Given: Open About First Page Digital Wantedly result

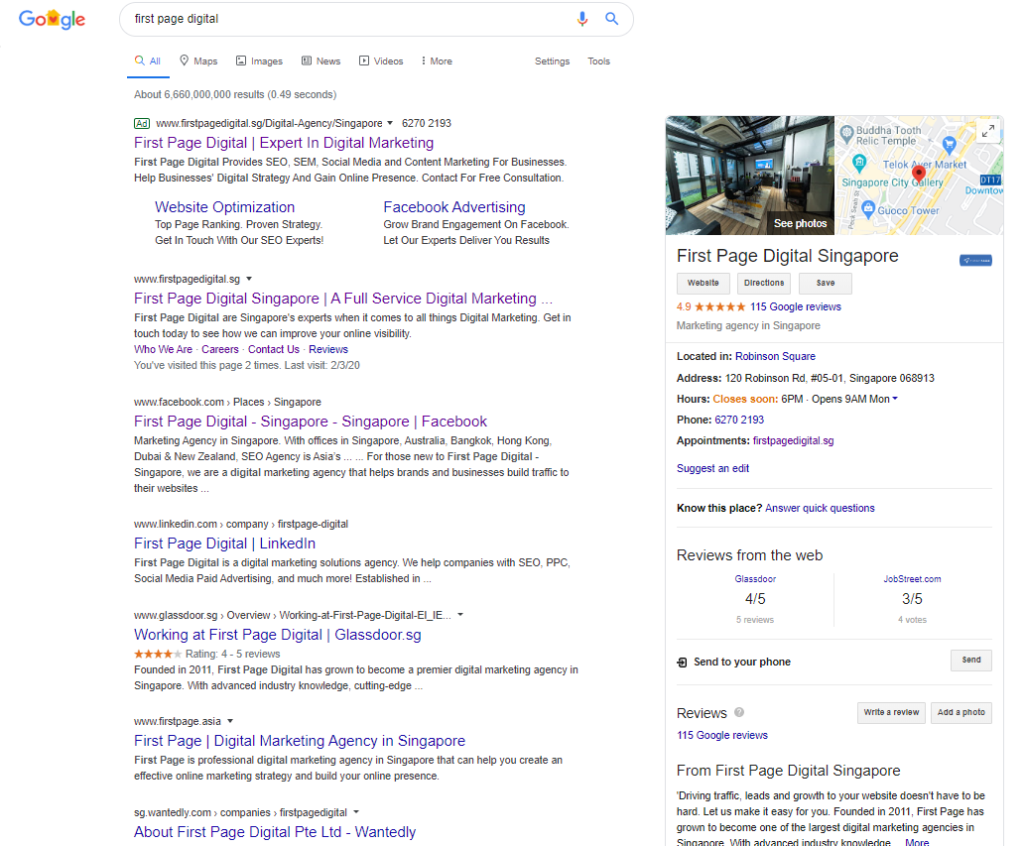Looking at the screenshot, I should tap(275, 832).
